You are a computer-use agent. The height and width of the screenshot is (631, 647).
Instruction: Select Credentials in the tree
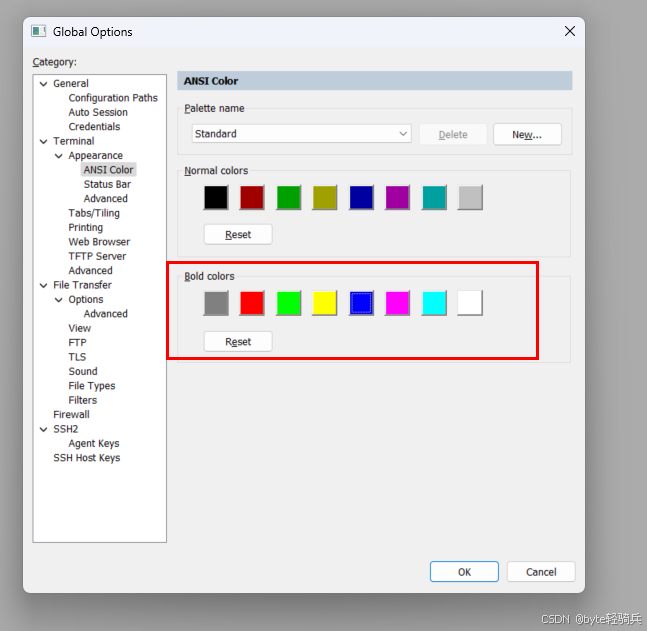(x=94, y=127)
